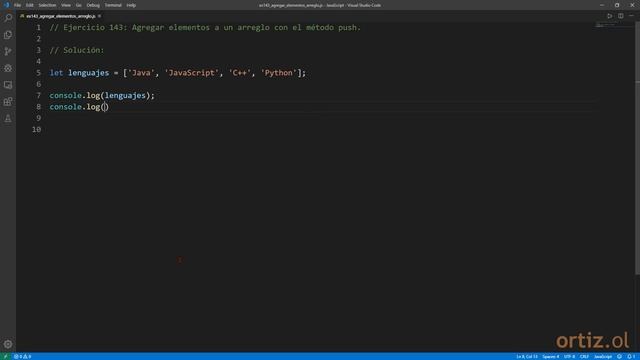Change the file encoding via UTF-8
Image resolution: width=640 pixels, height=360 pixels.
pyautogui.click(x=569, y=356)
